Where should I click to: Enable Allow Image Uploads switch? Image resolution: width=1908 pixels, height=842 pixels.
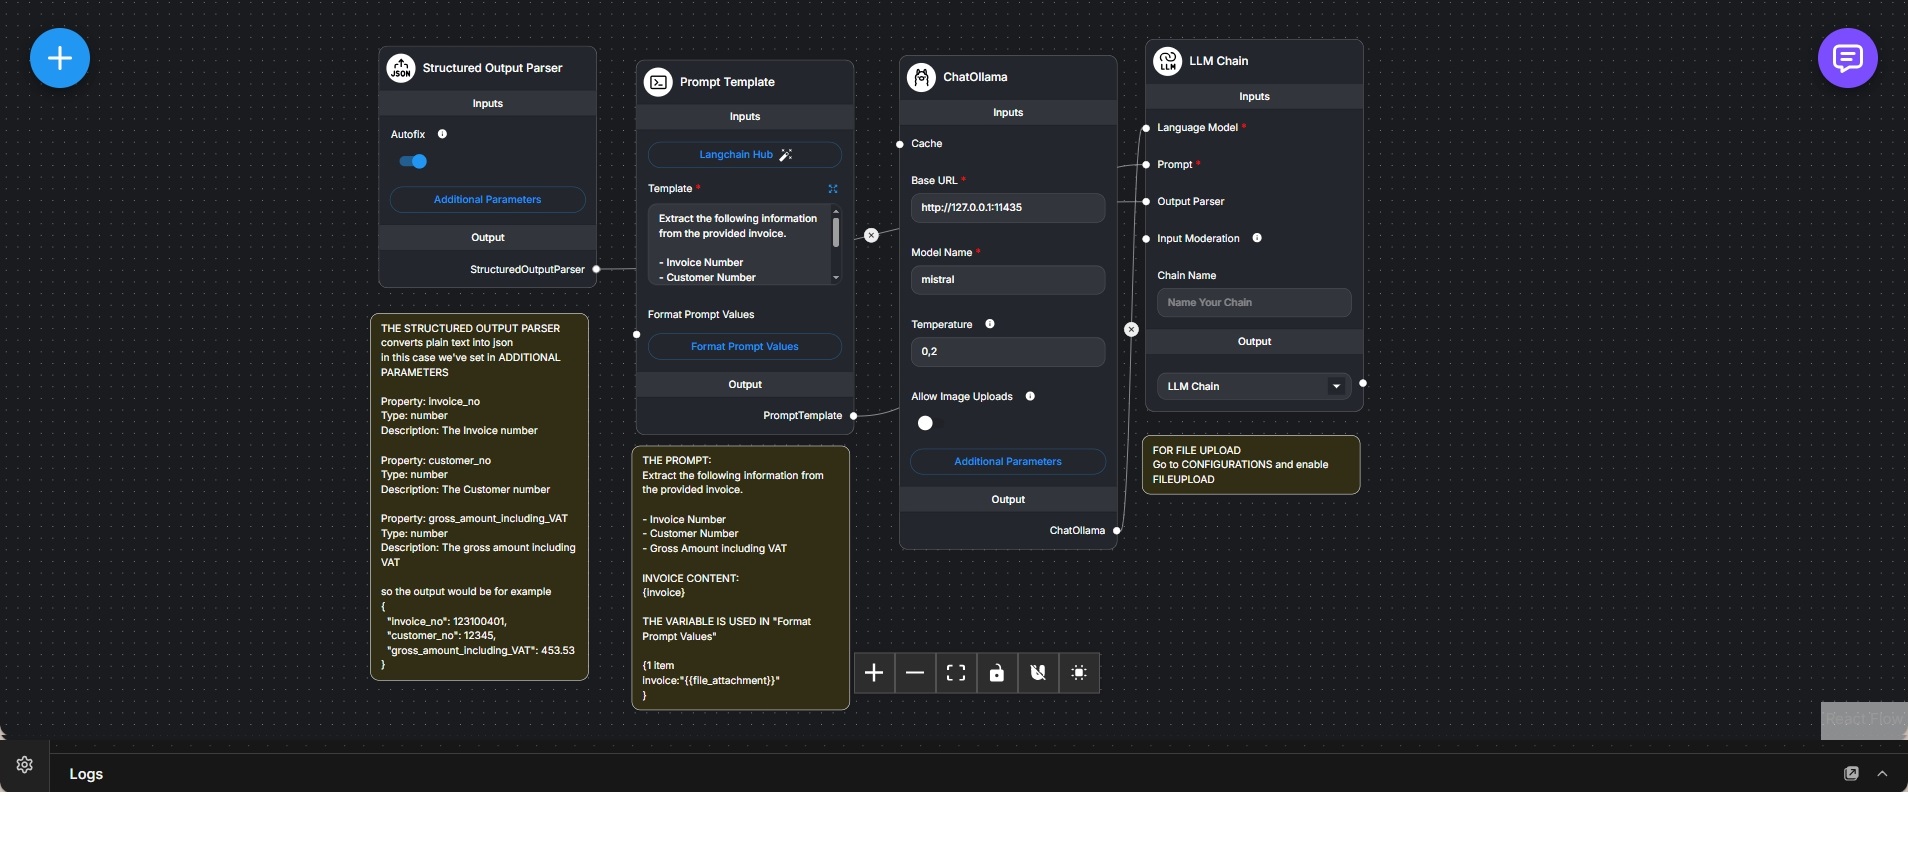click(927, 423)
